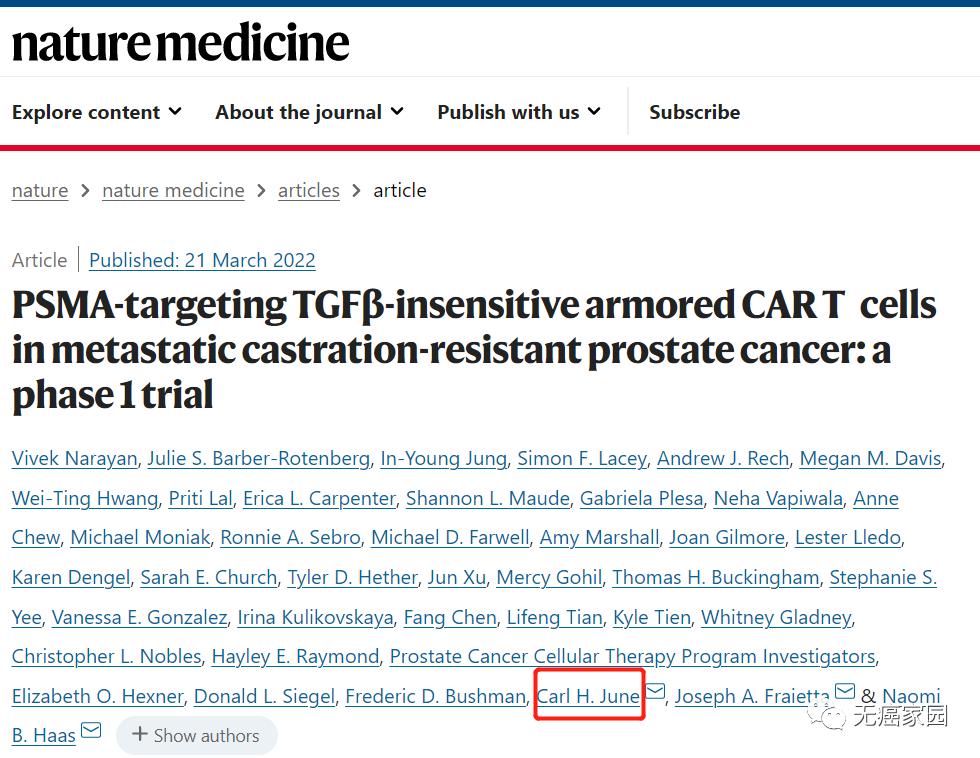The image size is (980, 758).
Task: Expand the Publish with us menu
Action: [x=518, y=112]
